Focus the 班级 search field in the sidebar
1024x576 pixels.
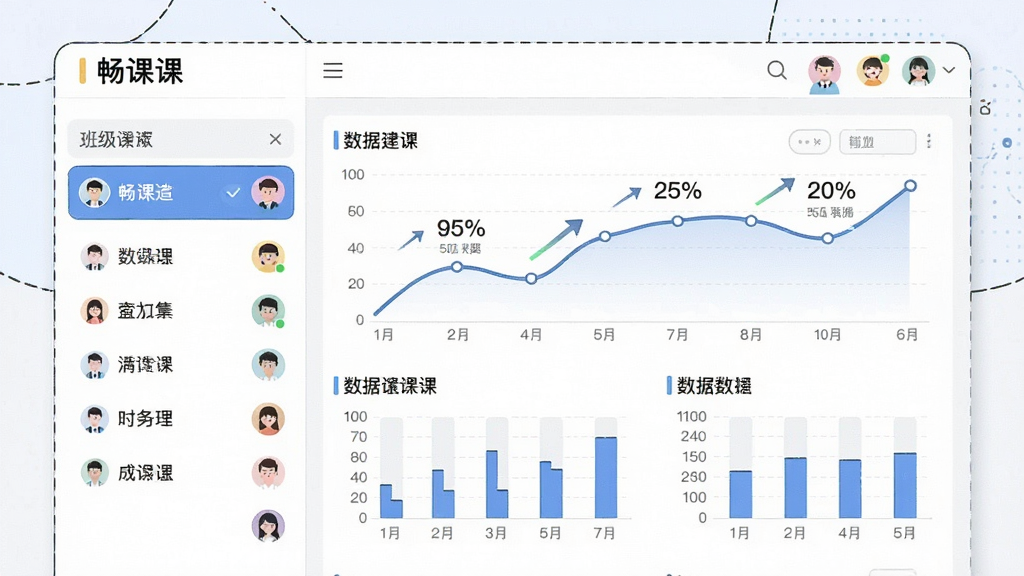181,138
